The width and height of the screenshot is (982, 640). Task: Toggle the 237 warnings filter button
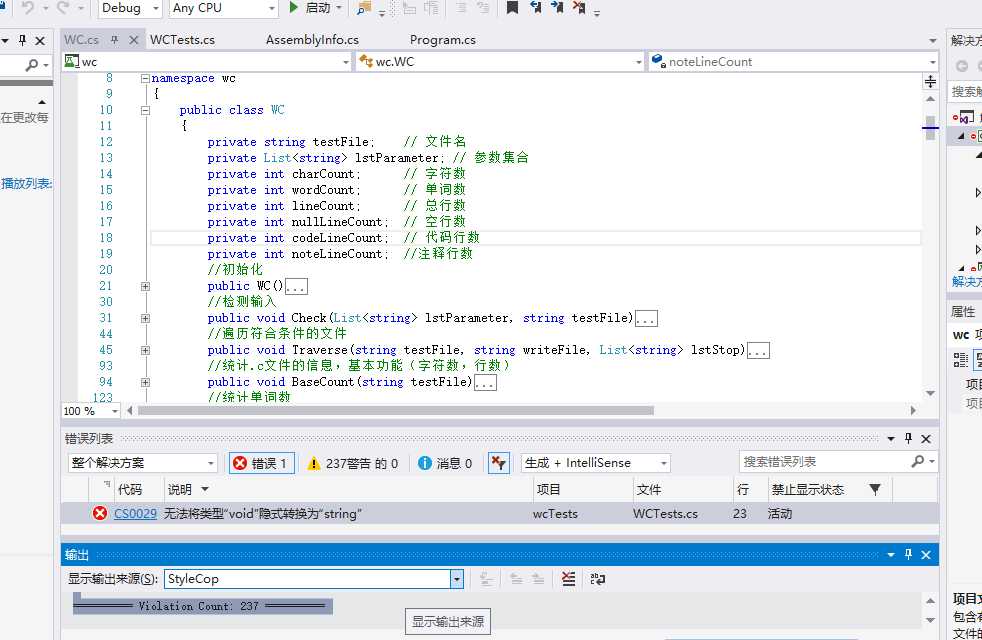pyautogui.click(x=352, y=463)
